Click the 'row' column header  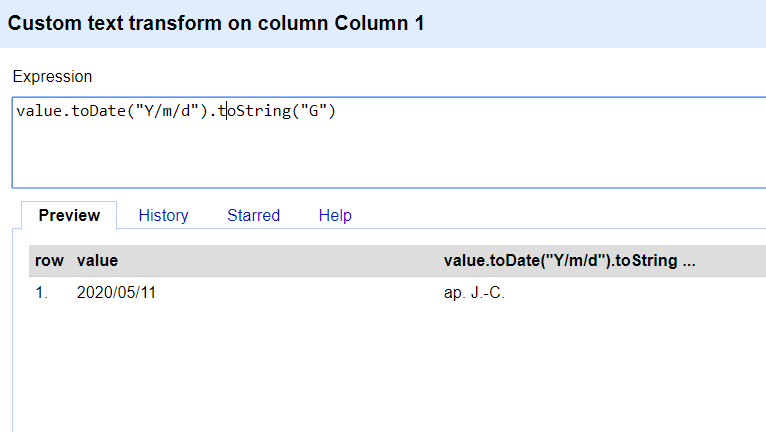point(49,260)
